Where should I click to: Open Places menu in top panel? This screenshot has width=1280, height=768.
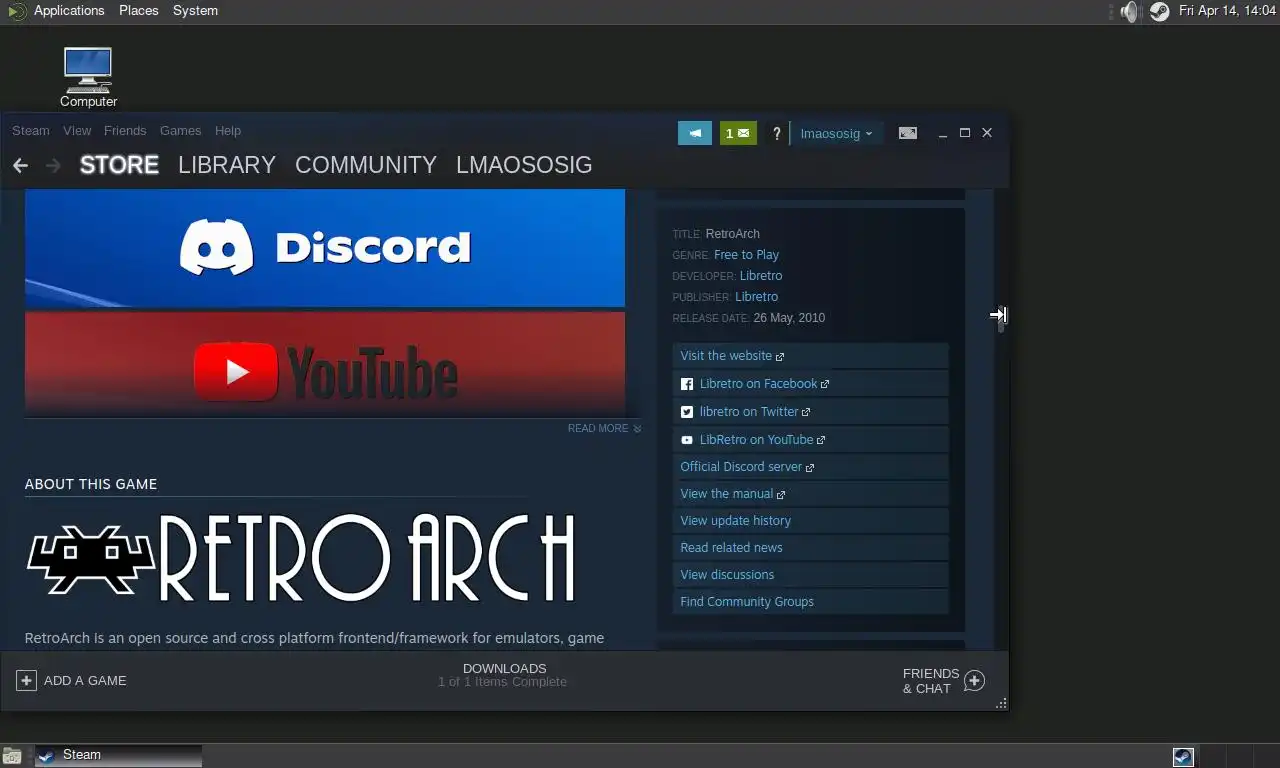tap(138, 11)
